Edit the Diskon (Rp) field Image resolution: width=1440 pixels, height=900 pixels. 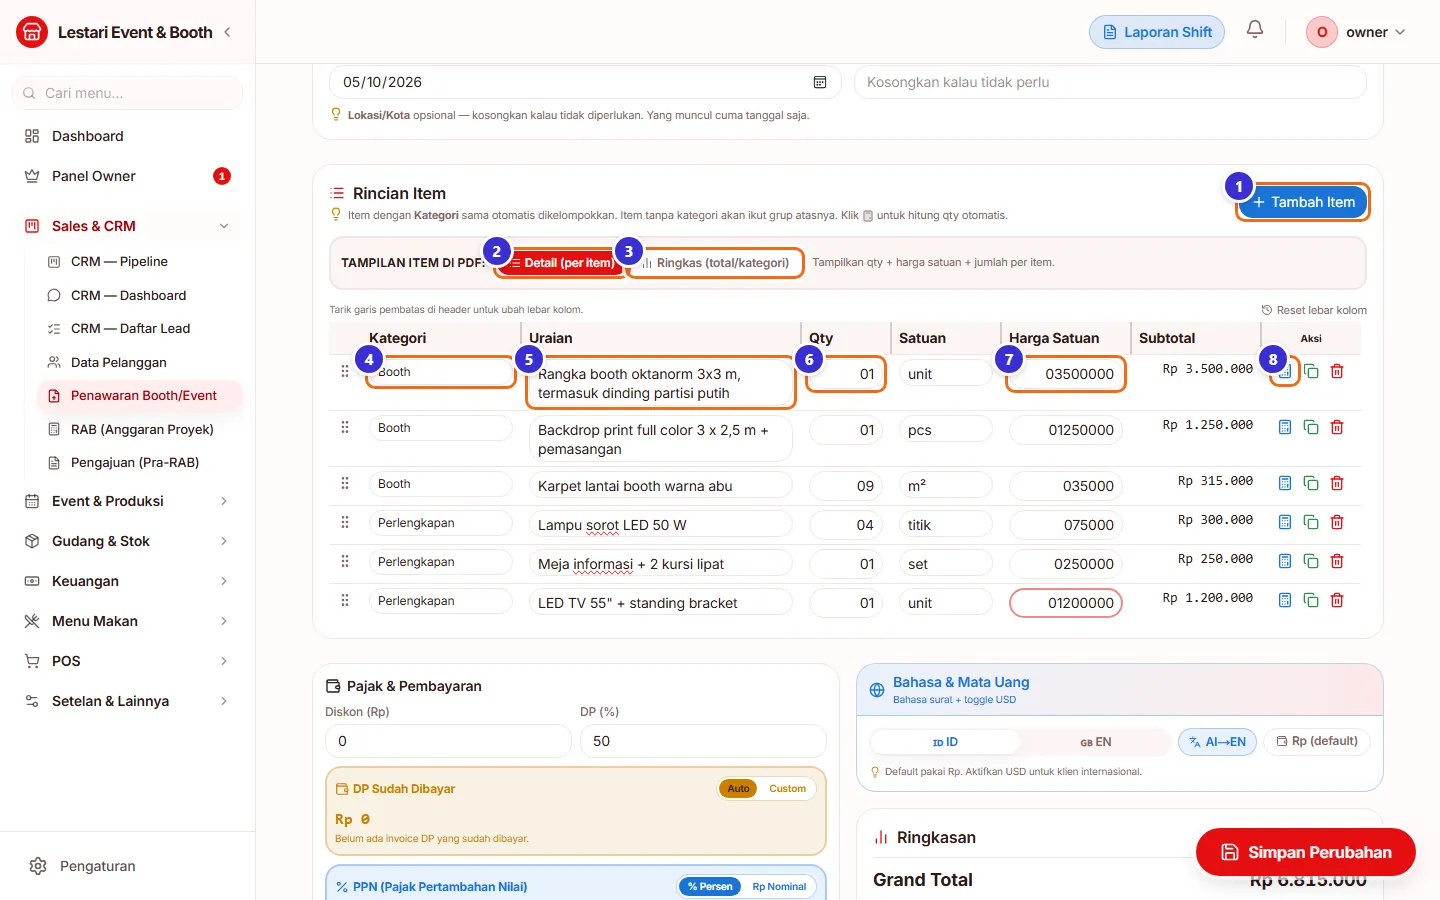448,741
